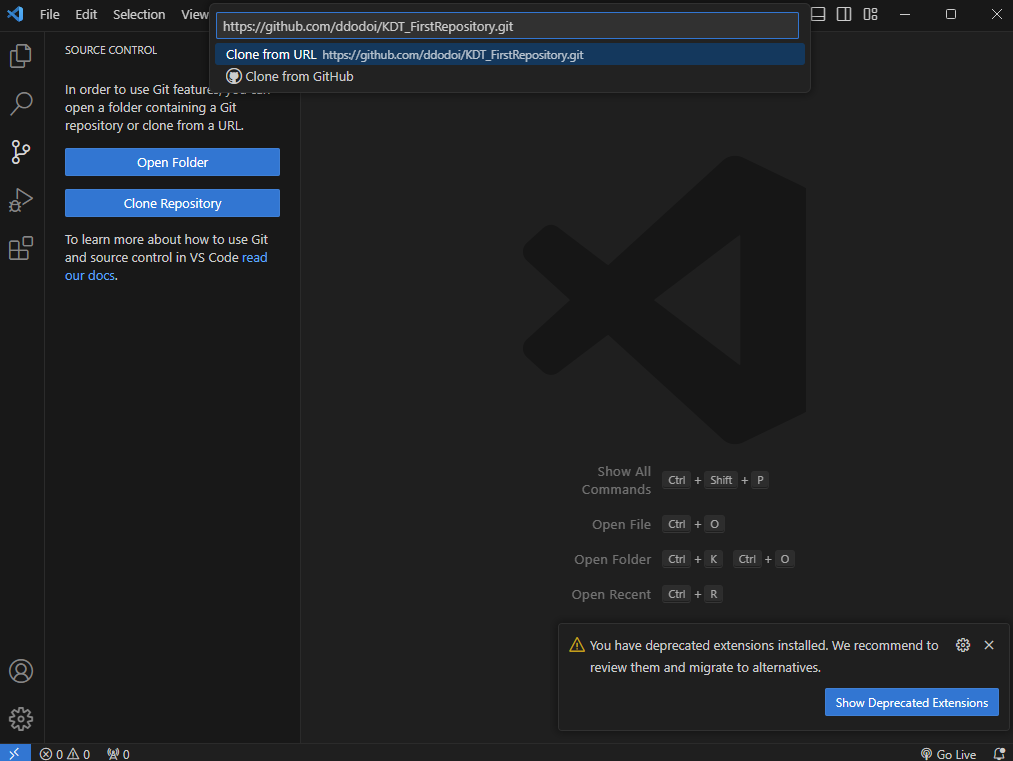Screen dimensions: 1013x761
Task: Choose Clone from GitHub option
Action: pos(510,76)
